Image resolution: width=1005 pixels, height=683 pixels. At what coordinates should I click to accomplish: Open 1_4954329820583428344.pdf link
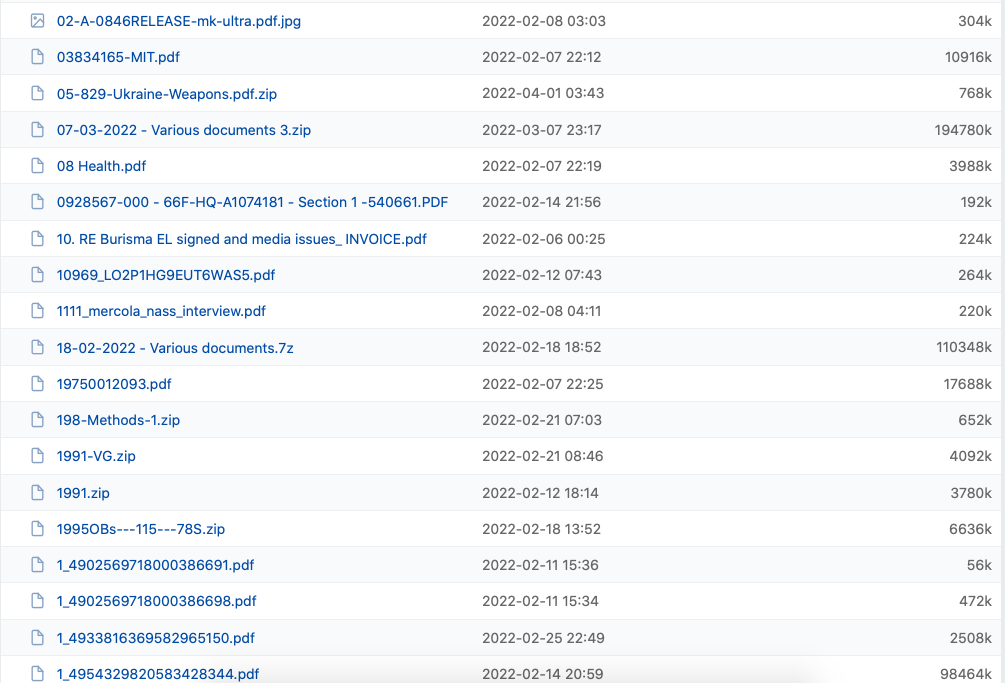pos(158,674)
